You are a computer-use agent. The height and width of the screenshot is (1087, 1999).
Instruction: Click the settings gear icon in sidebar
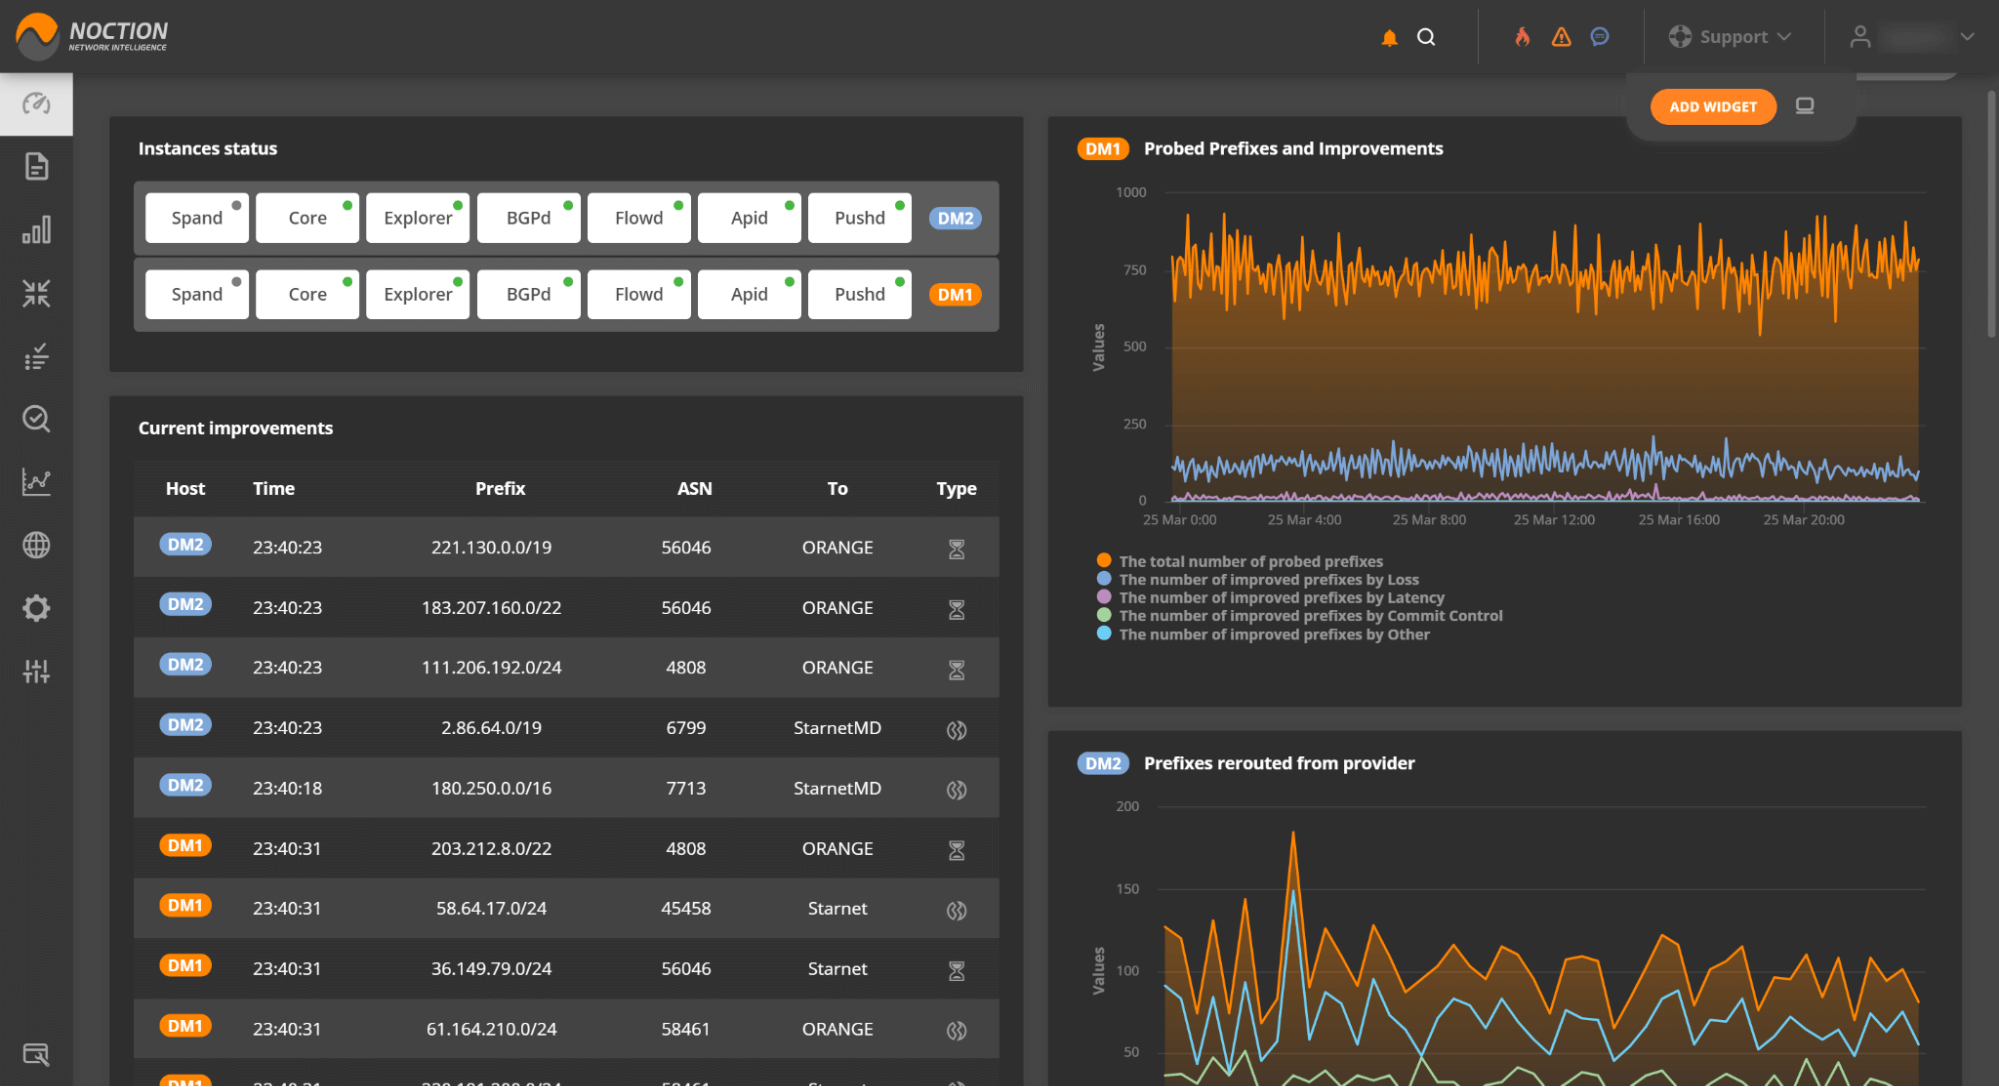click(x=36, y=608)
